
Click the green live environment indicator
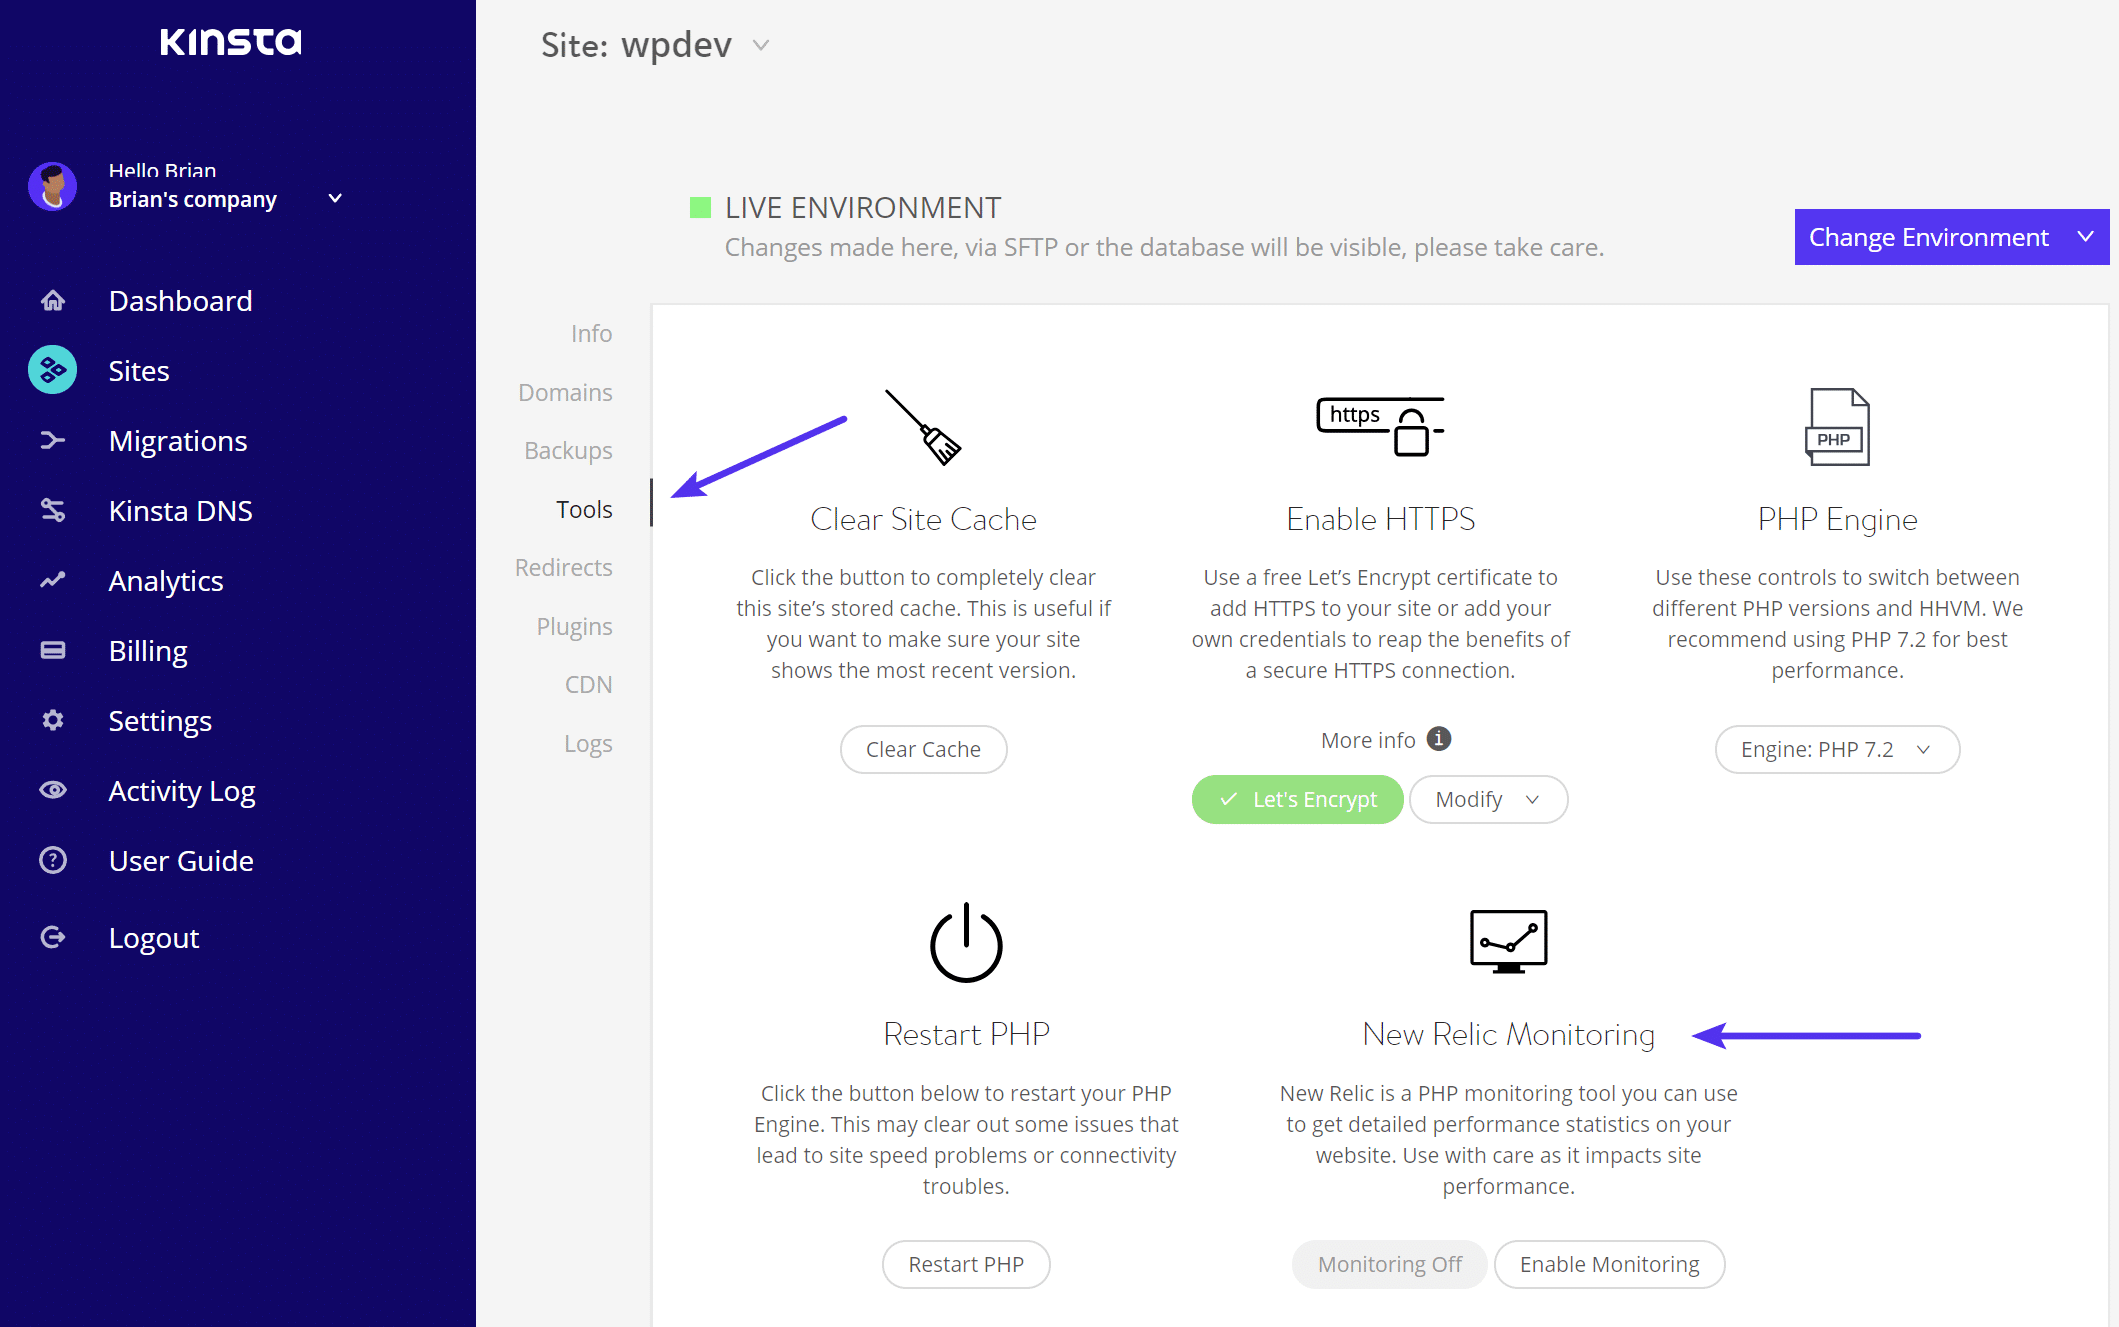click(x=700, y=207)
